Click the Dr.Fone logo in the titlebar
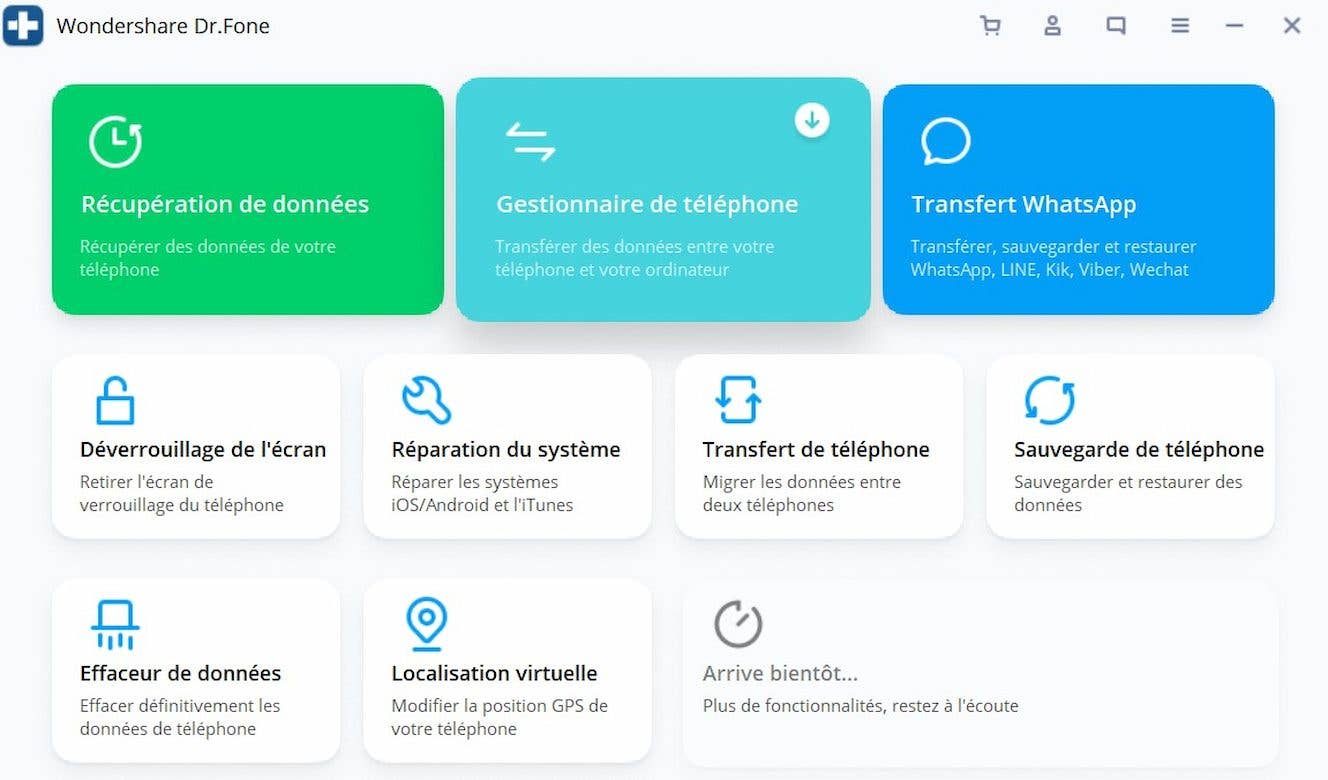Image resolution: width=1328 pixels, height=780 pixels. tap(22, 25)
